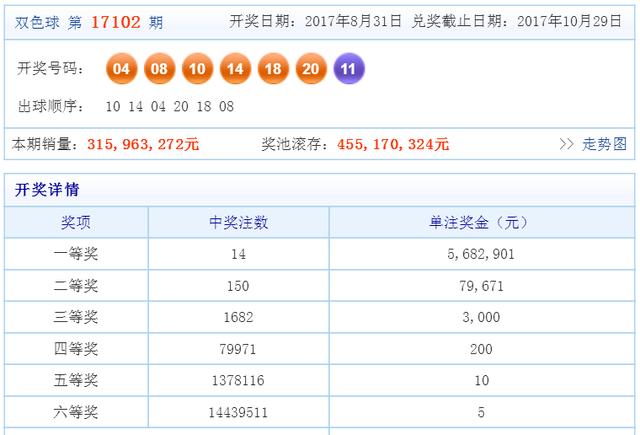Click the 开奖详情 section heading
This screenshot has width=640, height=435.
[46, 189]
